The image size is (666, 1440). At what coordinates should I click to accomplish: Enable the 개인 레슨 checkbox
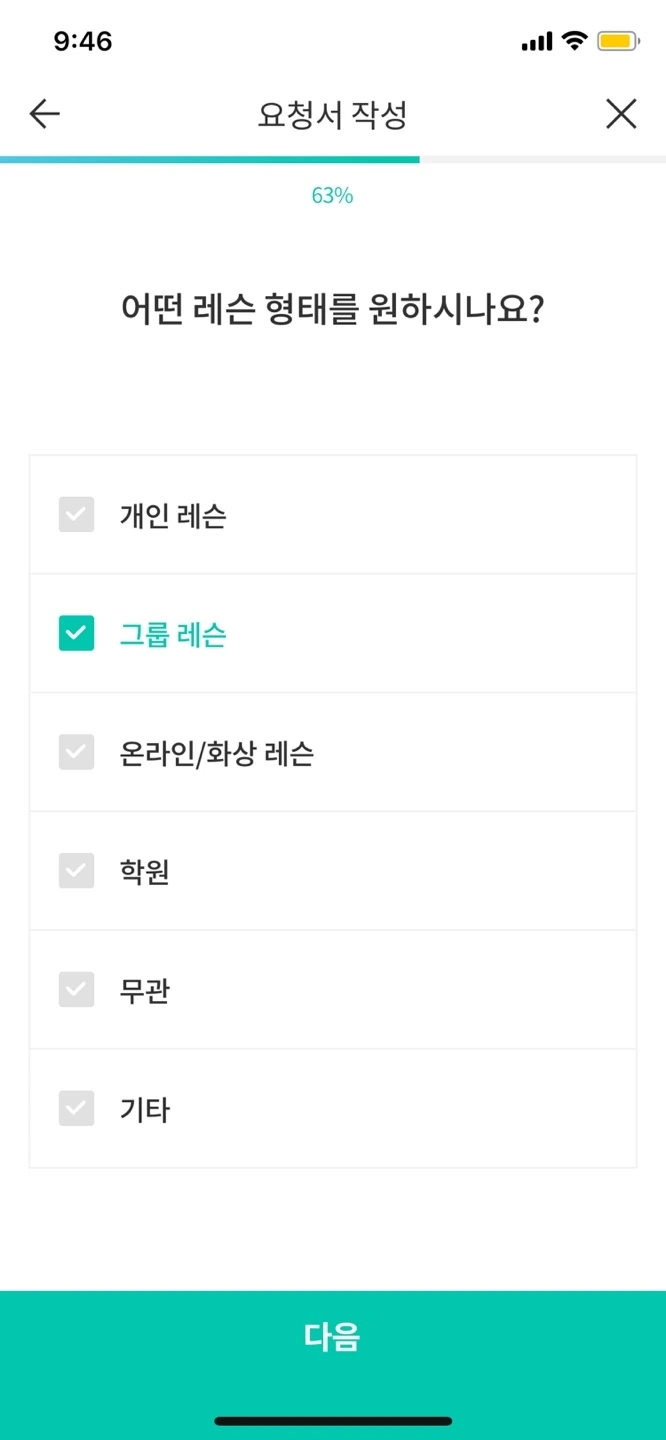click(76, 515)
